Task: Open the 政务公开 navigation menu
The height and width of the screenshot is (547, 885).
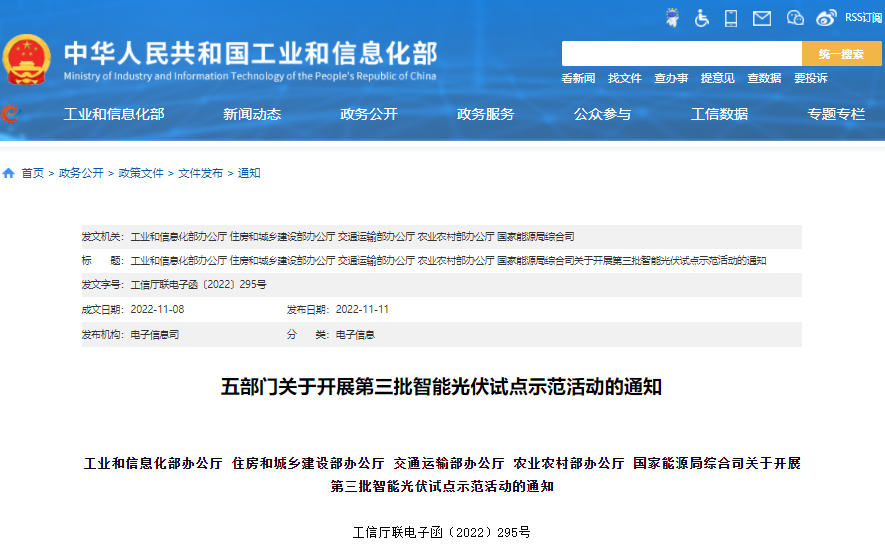Action: (x=369, y=114)
